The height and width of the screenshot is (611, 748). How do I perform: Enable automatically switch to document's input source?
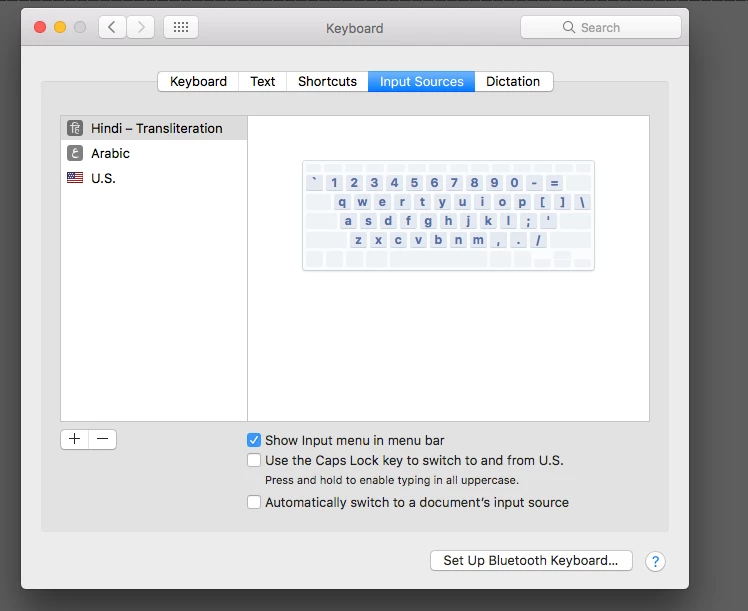point(254,502)
